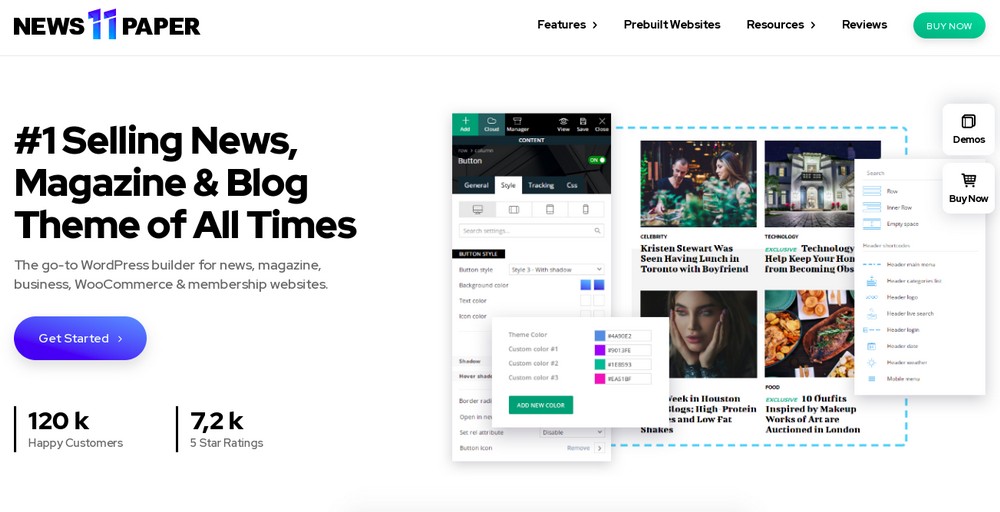
Task: Select the Mobile menu shortcode icon
Action: point(871,379)
